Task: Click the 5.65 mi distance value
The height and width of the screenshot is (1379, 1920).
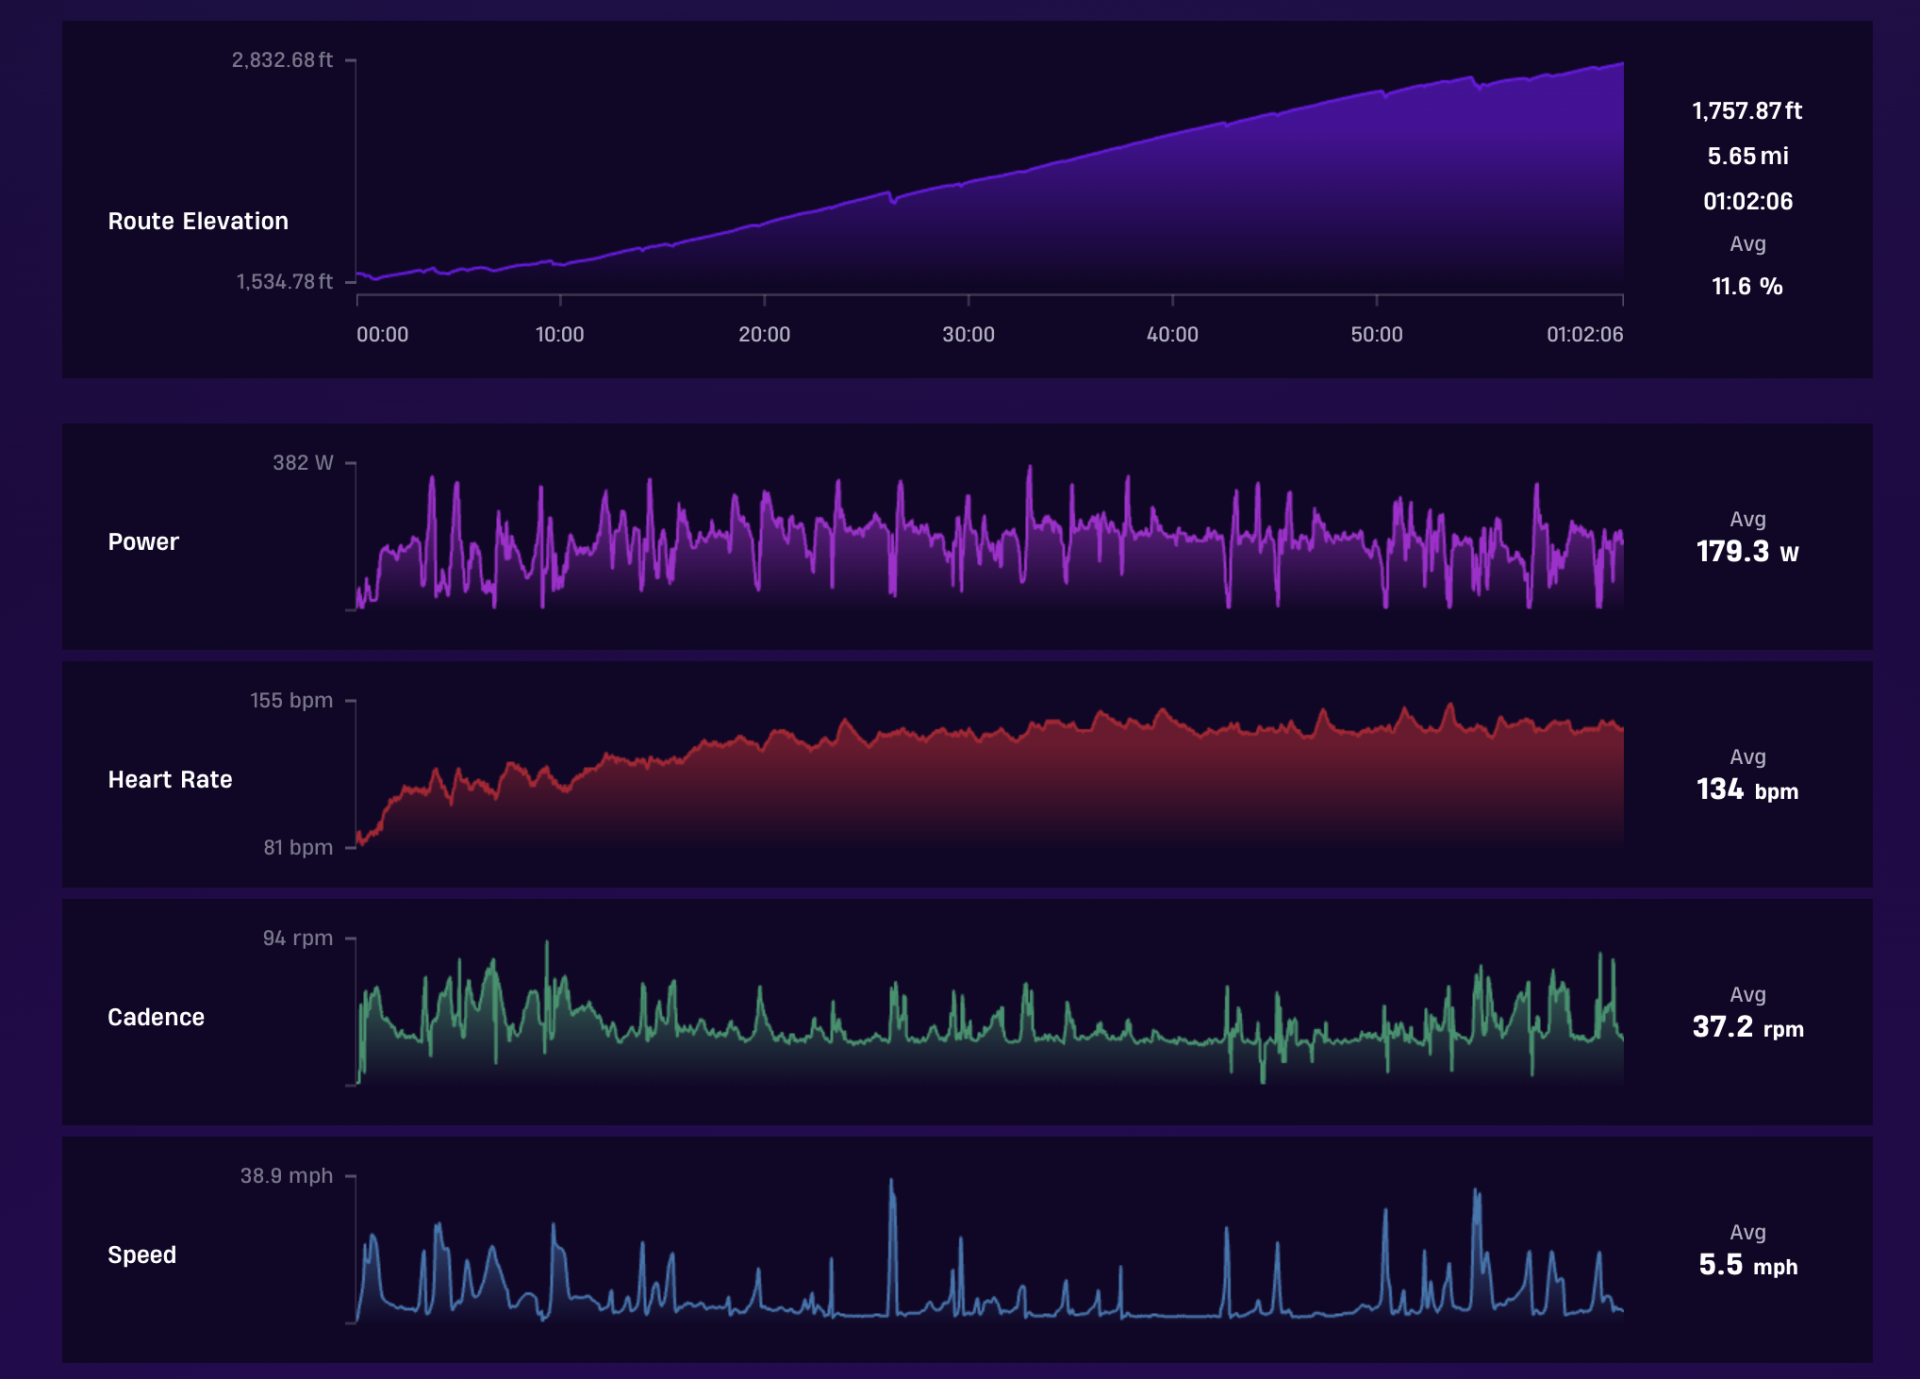Action: coord(1747,156)
